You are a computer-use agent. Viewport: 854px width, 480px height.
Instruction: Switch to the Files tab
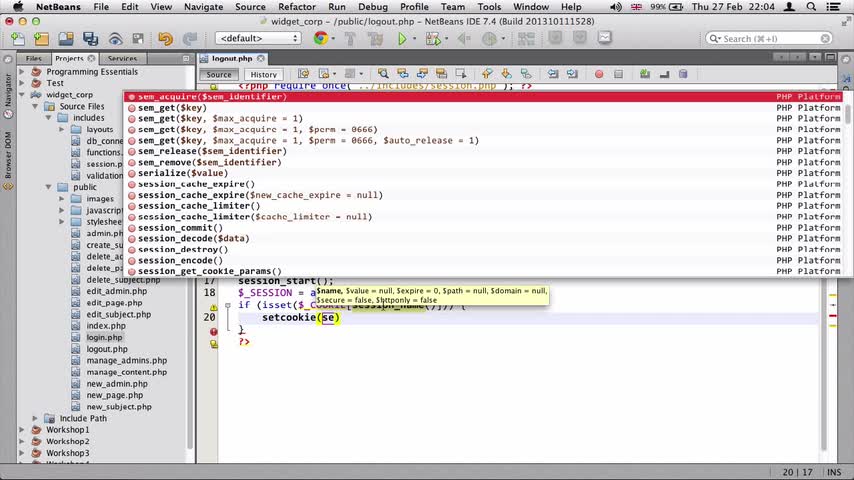(x=34, y=58)
